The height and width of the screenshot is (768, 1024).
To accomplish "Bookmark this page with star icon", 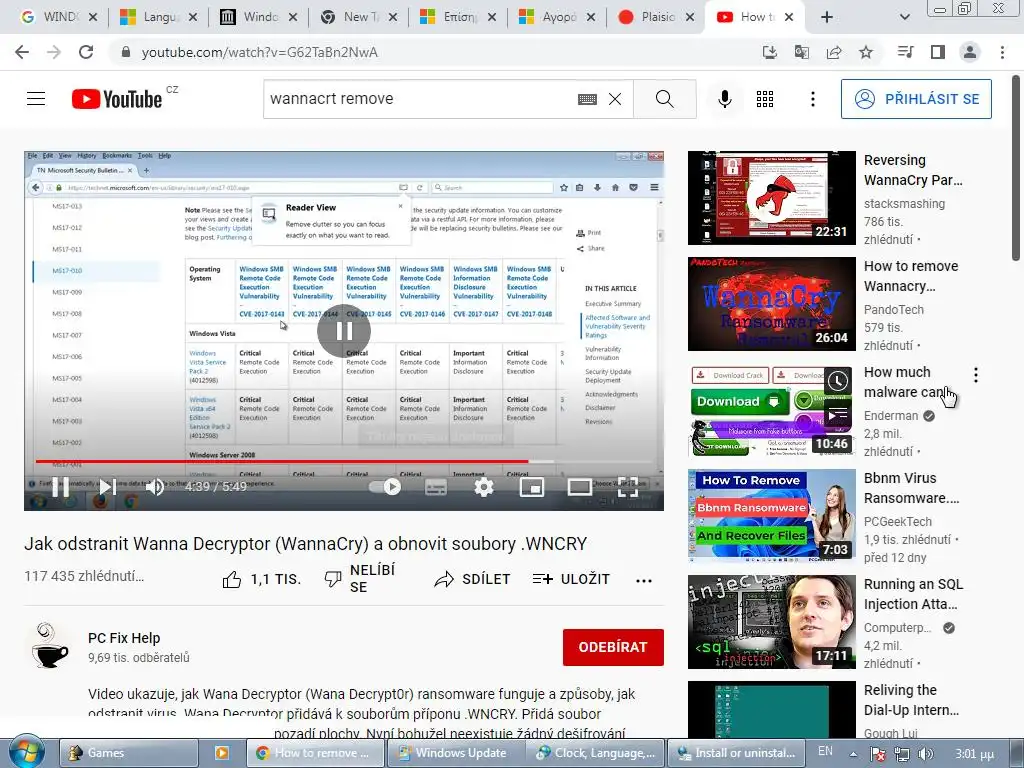I will click(x=866, y=52).
